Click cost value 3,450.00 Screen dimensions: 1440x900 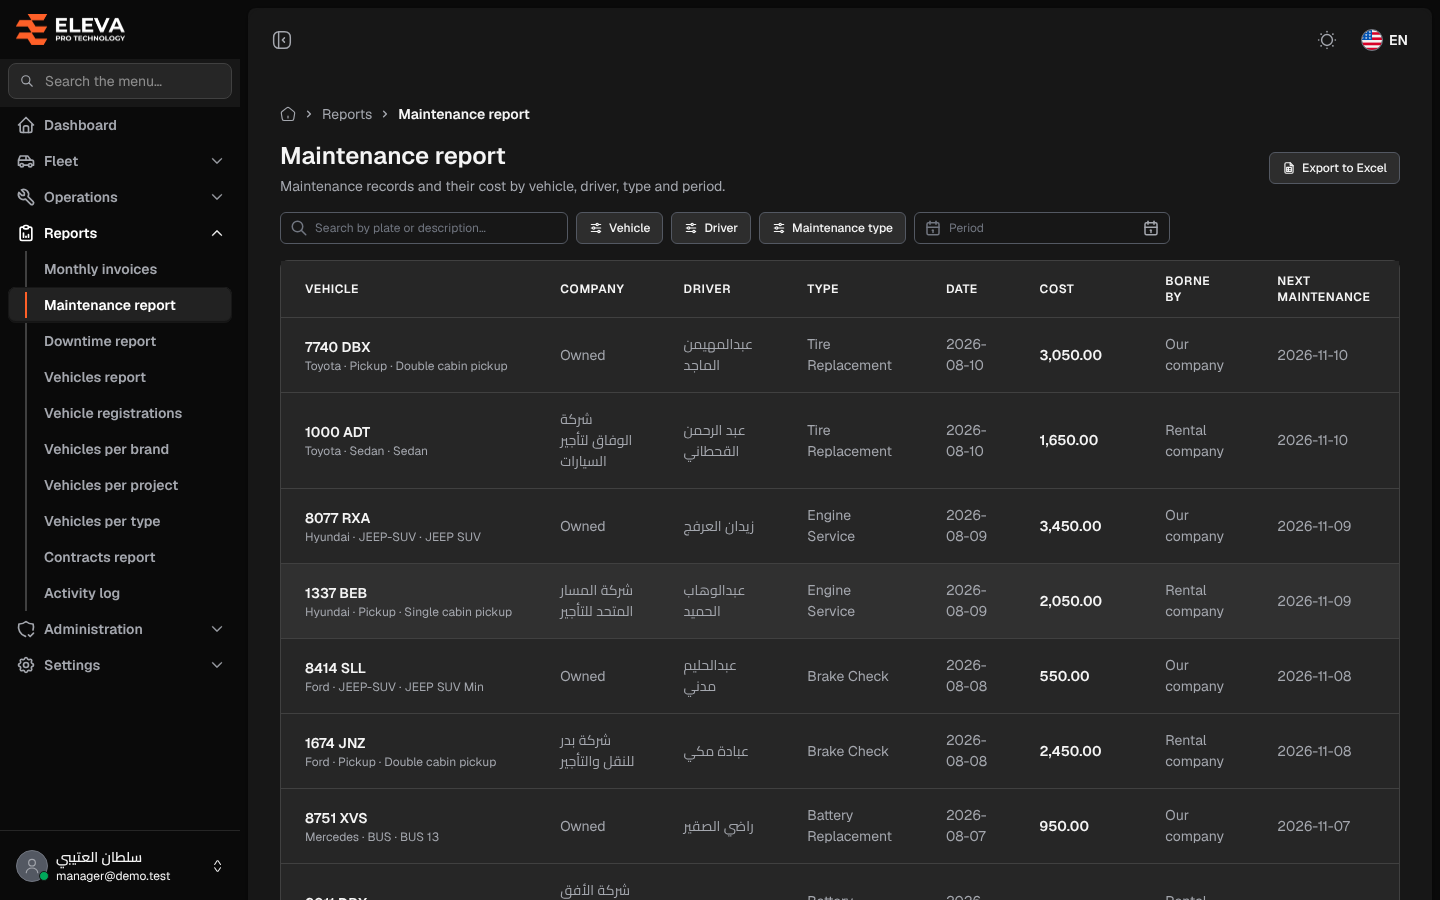point(1070,526)
